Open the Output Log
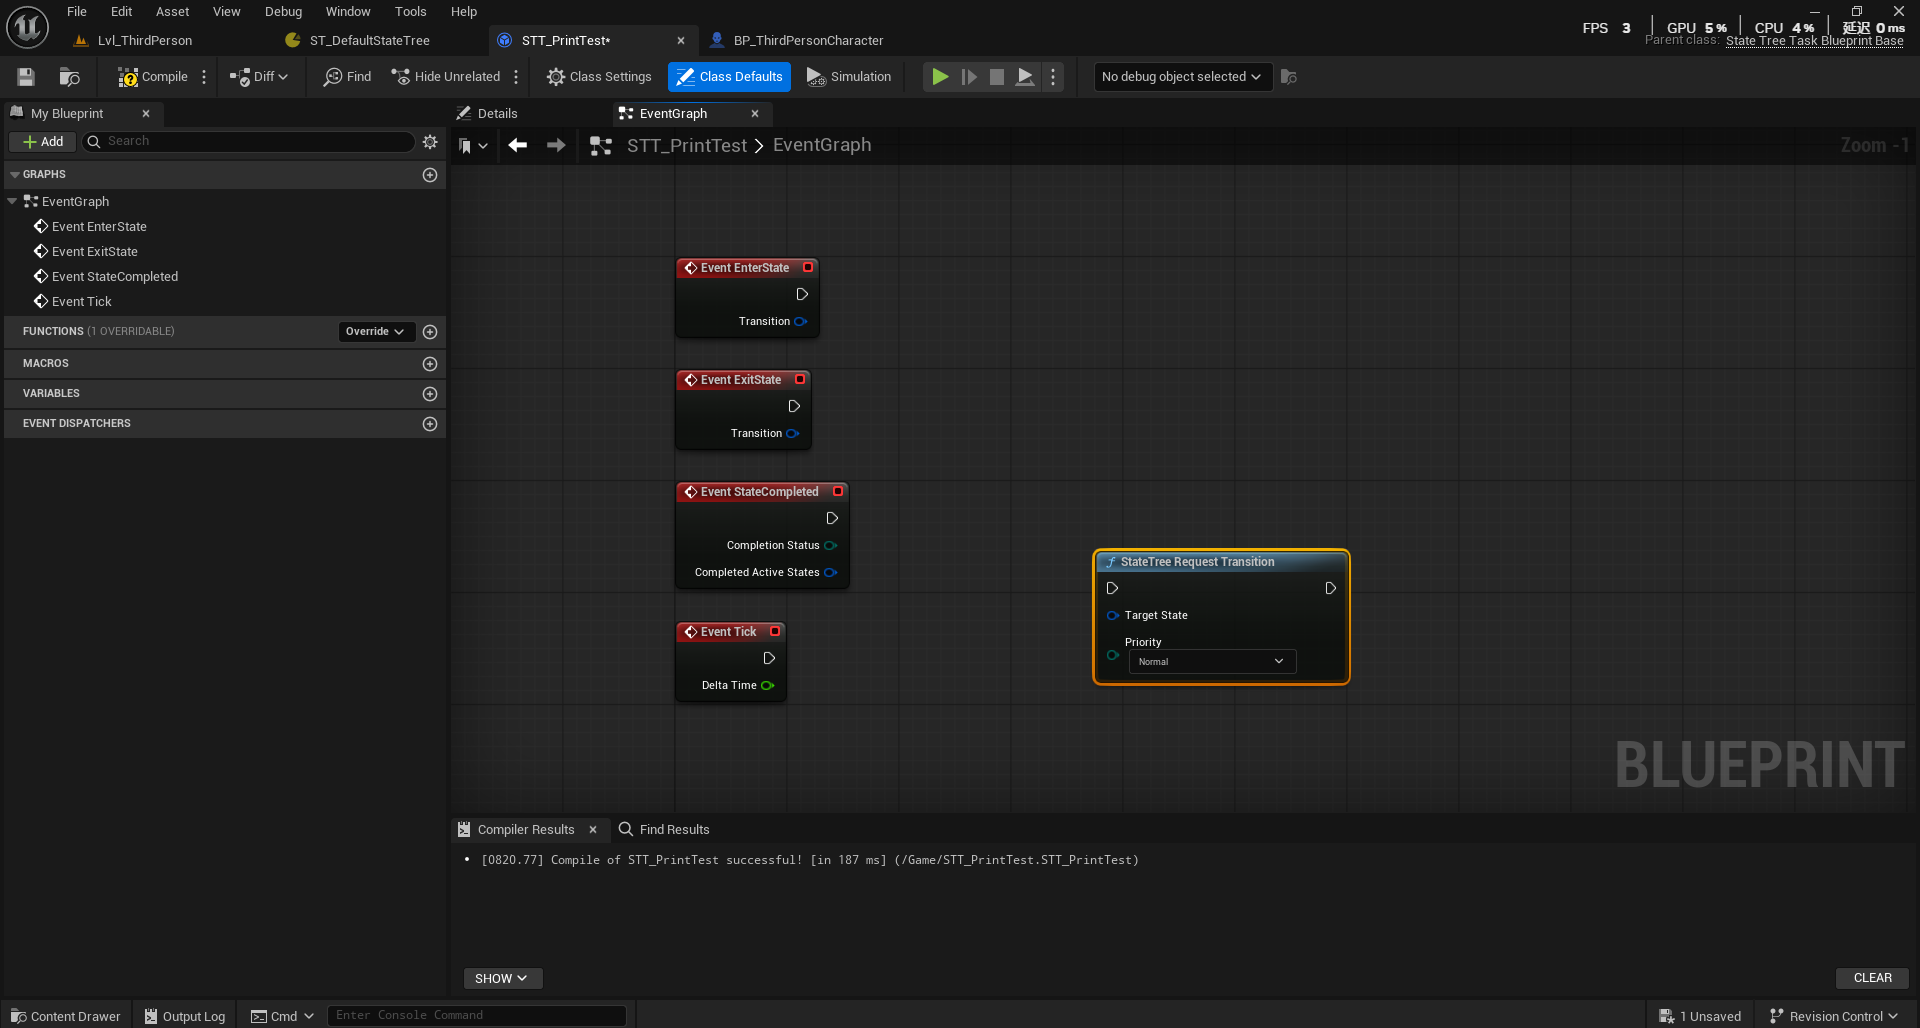The width and height of the screenshot is (1920, 1028). click(x=185, y=1016)
